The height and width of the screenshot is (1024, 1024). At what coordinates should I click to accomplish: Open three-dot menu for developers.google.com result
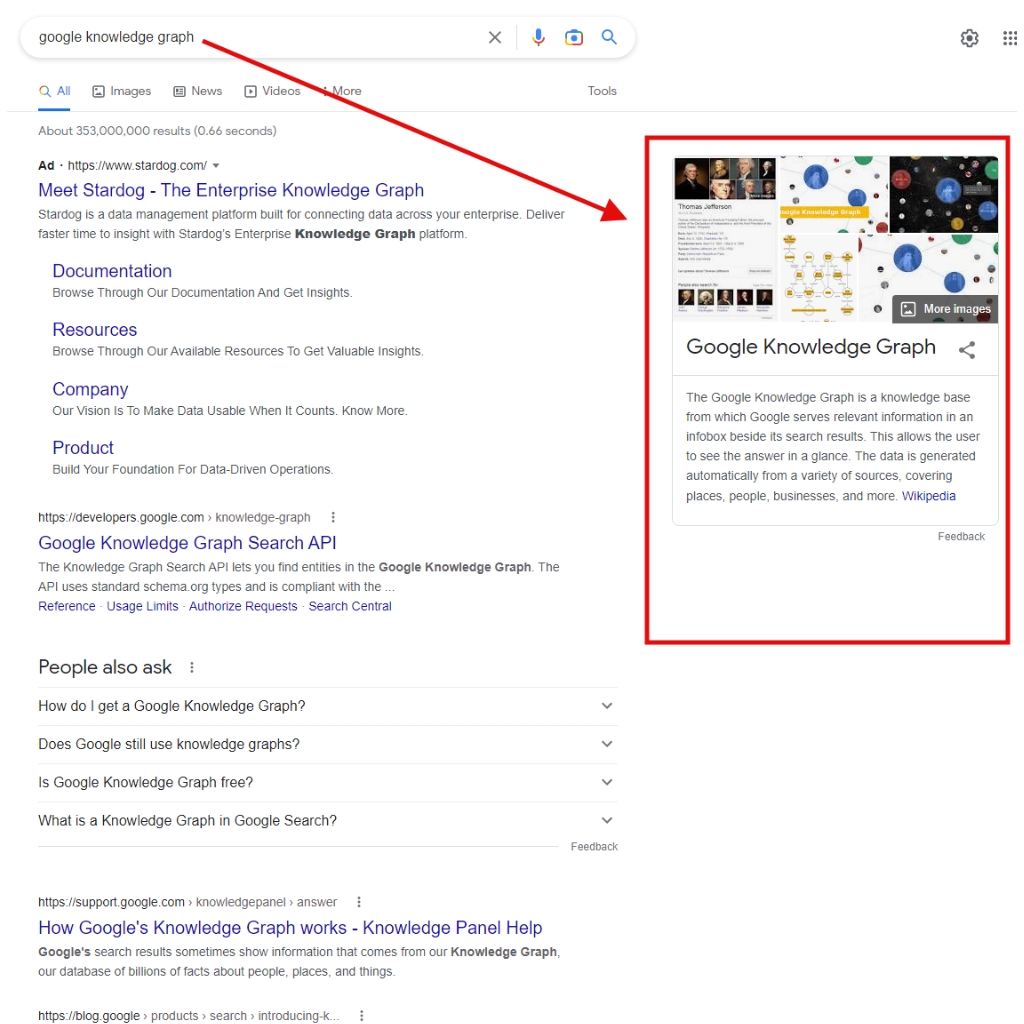333,517
